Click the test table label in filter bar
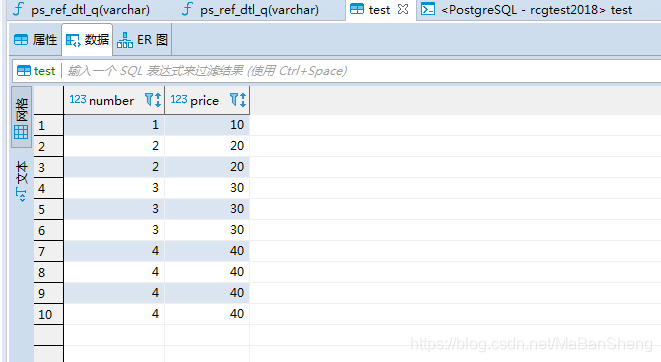661x362 pixels. pyautogui.click(x=36, y=71)
